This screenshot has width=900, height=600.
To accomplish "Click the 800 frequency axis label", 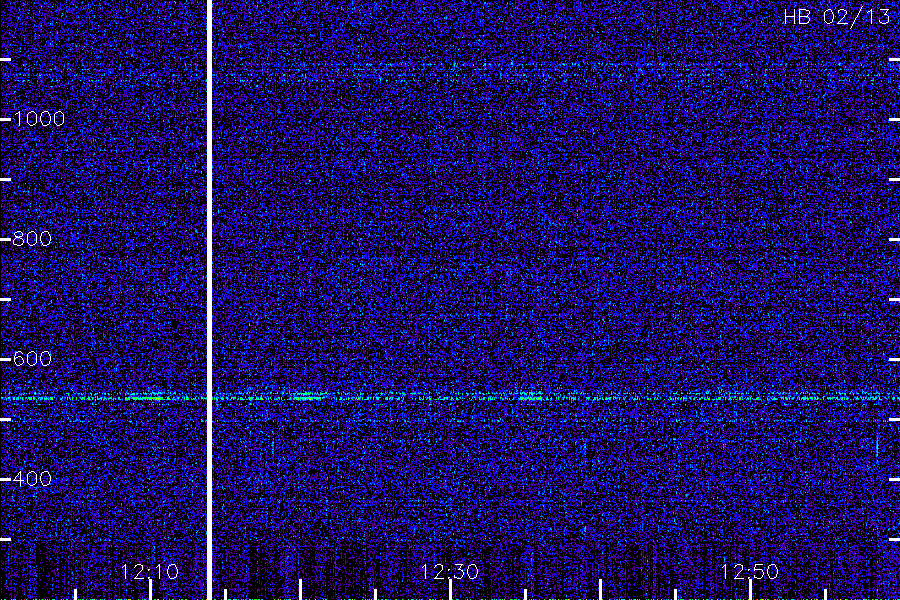I will coord(32,239).
